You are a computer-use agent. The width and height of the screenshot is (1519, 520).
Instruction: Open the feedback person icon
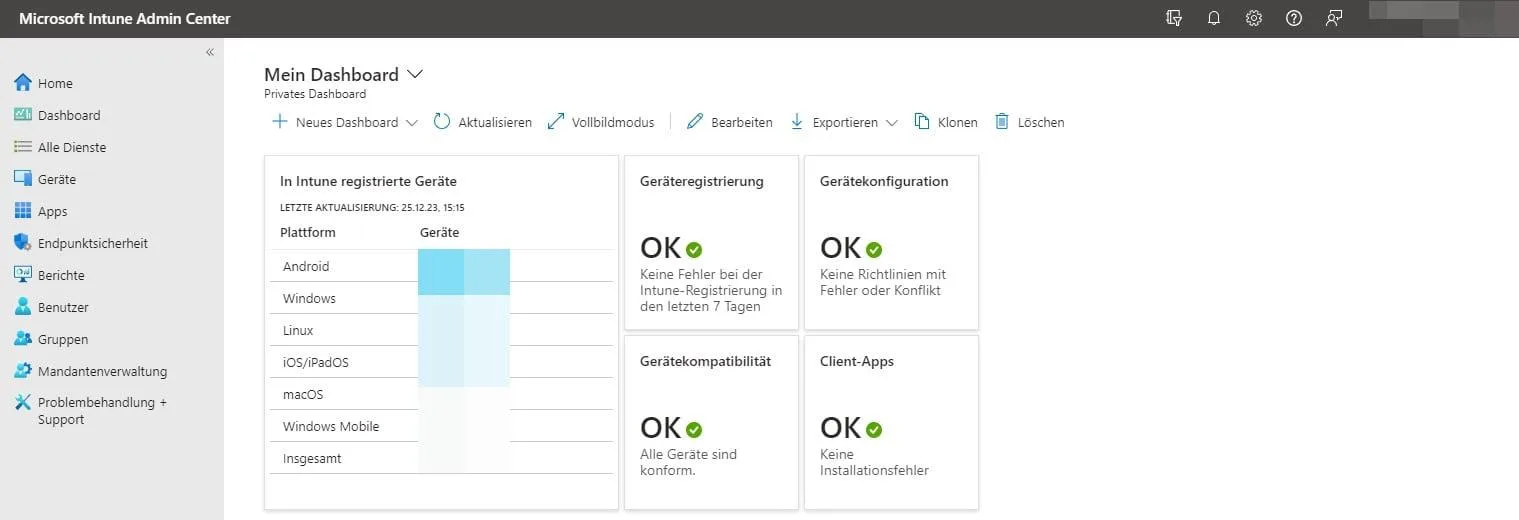(1334, 18)
